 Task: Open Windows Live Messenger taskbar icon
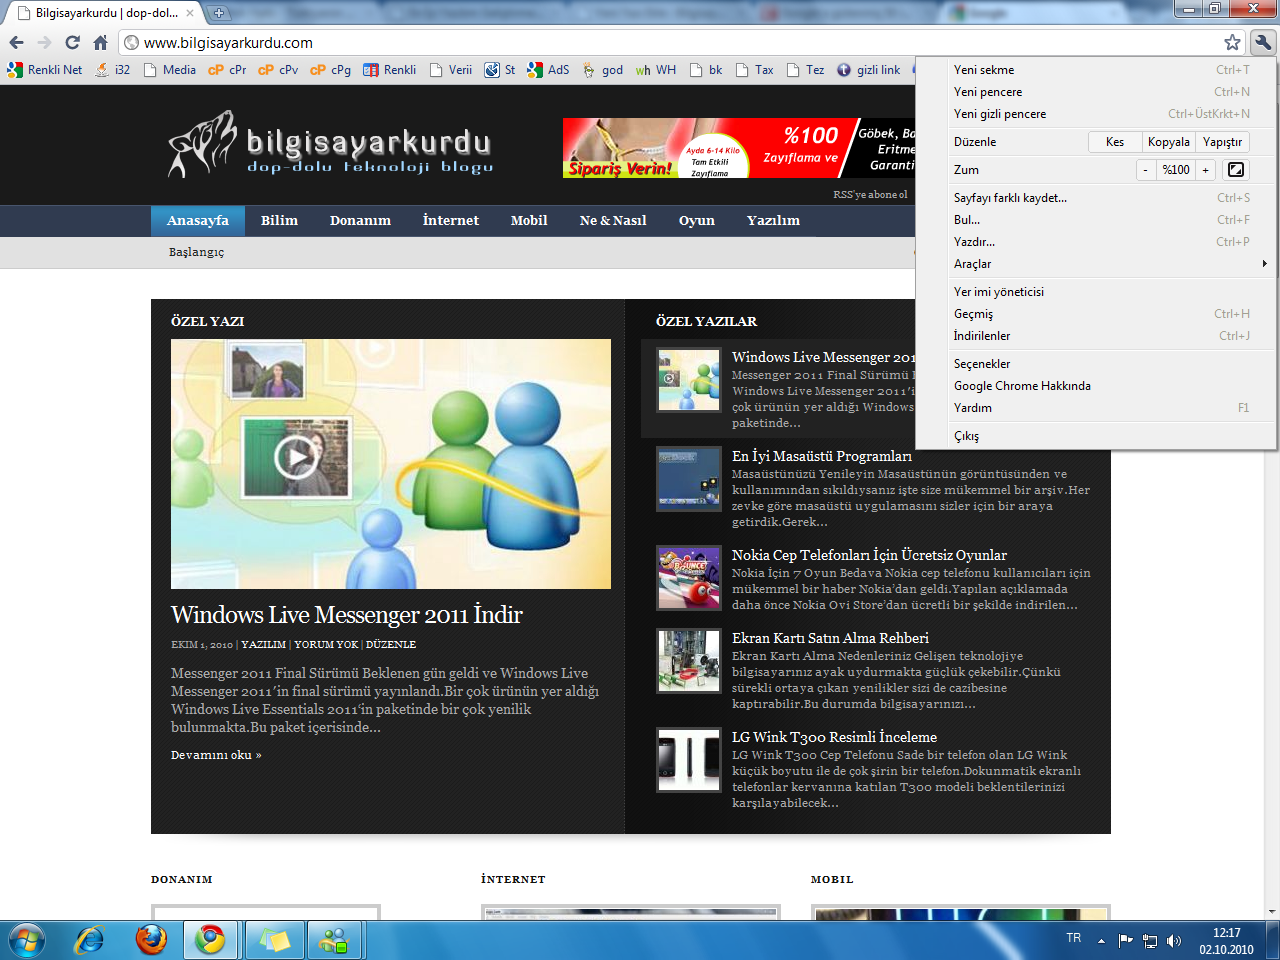pyautogui.click(x=335, y=940)
